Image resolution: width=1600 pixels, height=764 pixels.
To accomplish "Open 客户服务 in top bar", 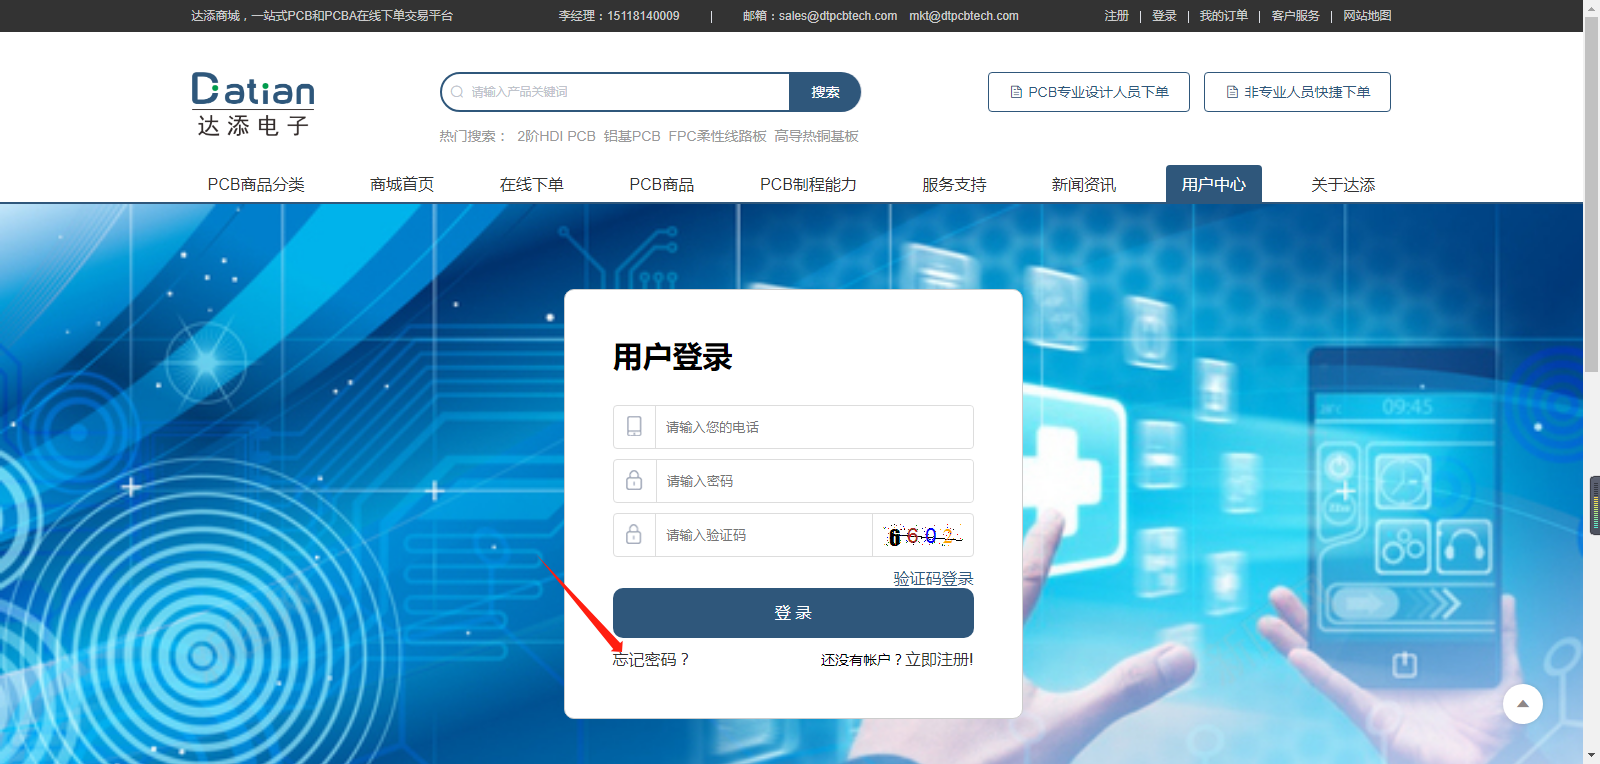I will (1295, 16).
